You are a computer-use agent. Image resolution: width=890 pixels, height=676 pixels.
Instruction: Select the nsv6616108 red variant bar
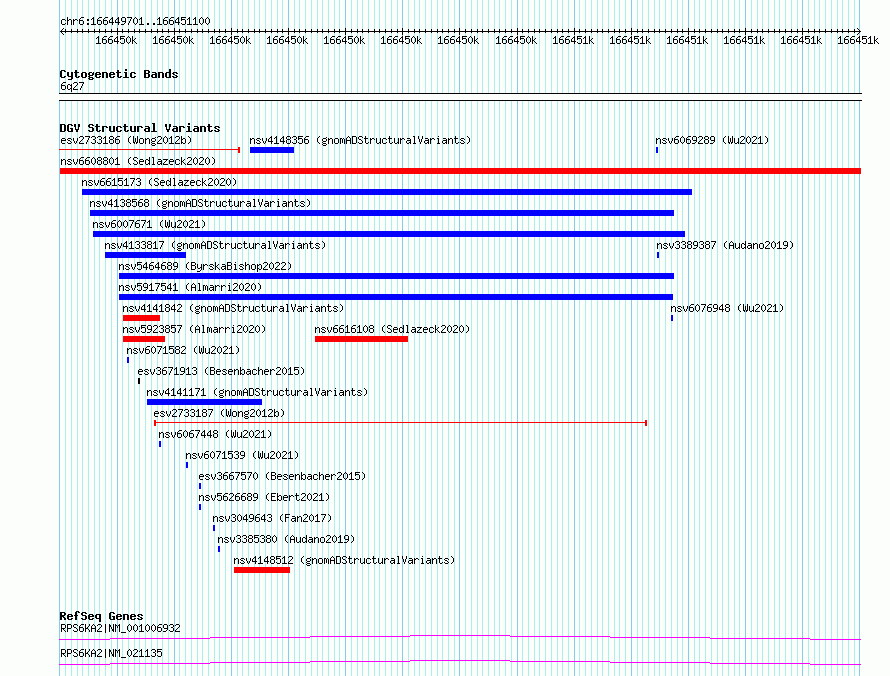pos(362,339)
